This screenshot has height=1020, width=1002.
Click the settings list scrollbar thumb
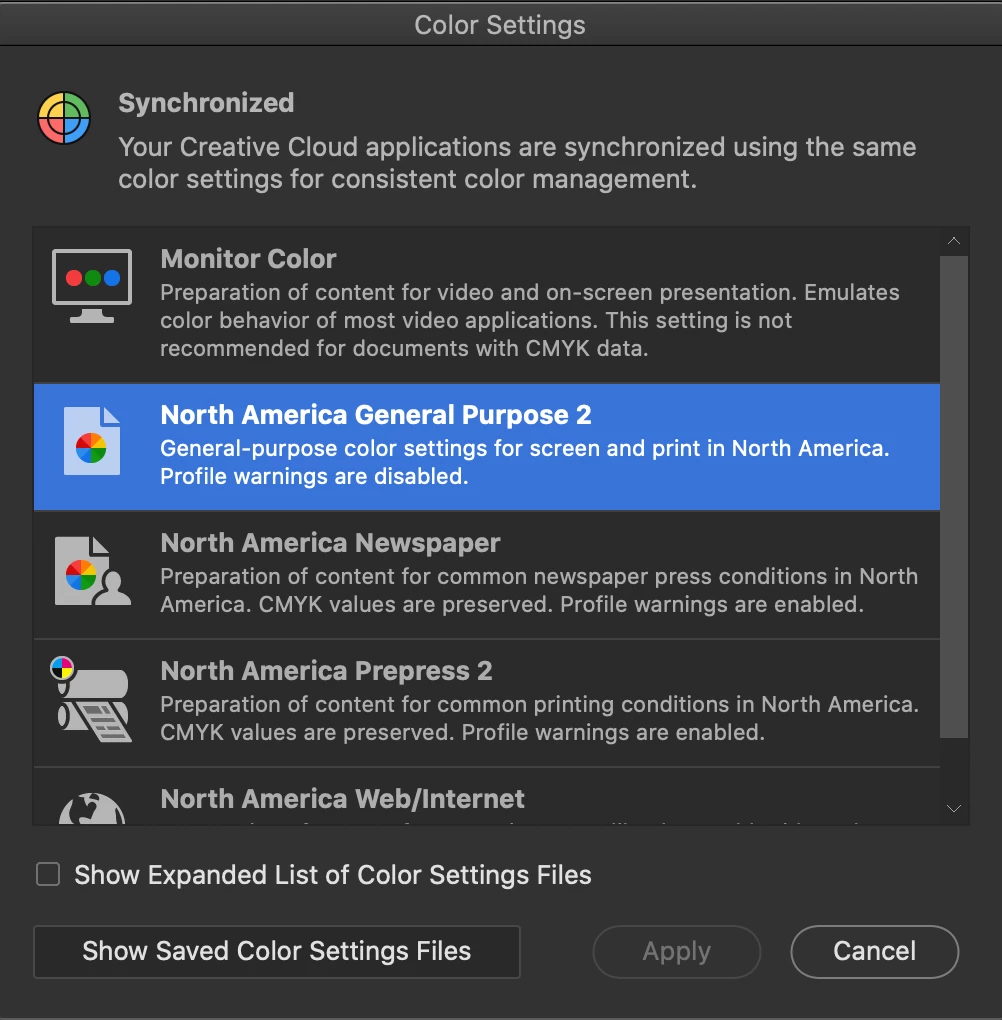pyautogui.click(x=954, y=497)
